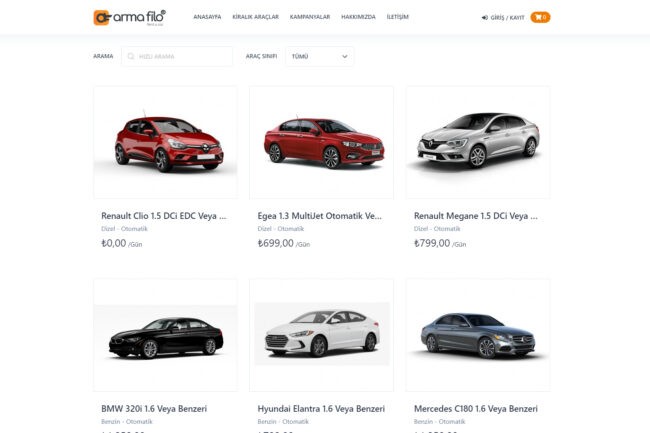
Task: Click Mercedes C180 1.6 Veya Benzeri title
Action: tap(476, 408)
